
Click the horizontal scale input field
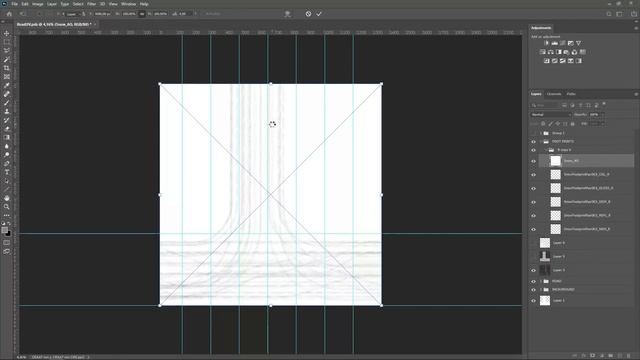click(129, 14)
